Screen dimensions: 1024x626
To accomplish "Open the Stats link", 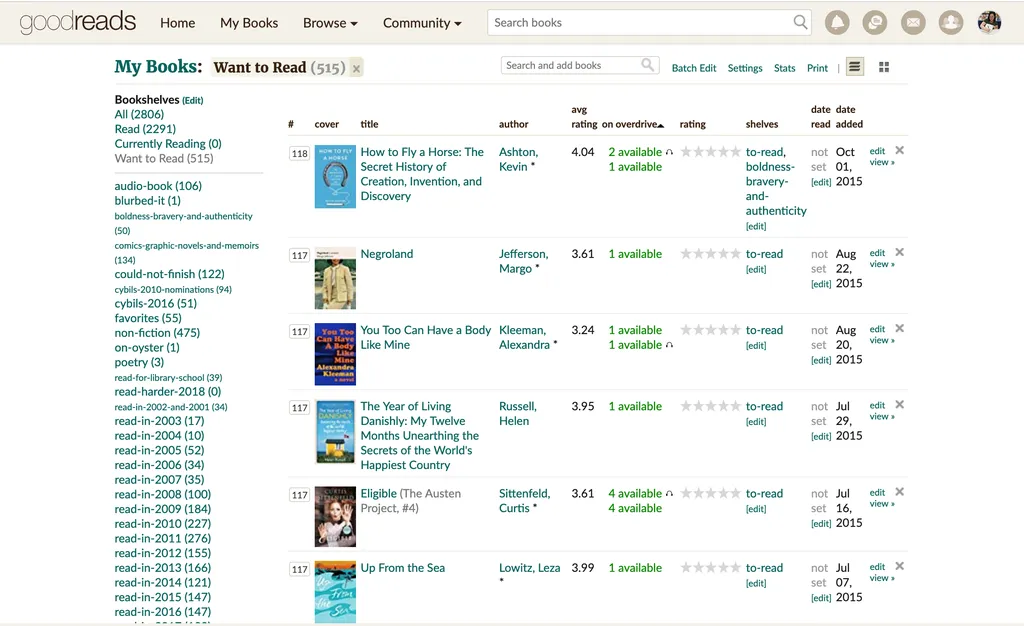I will pyautogui.click(x=784, y=68).
